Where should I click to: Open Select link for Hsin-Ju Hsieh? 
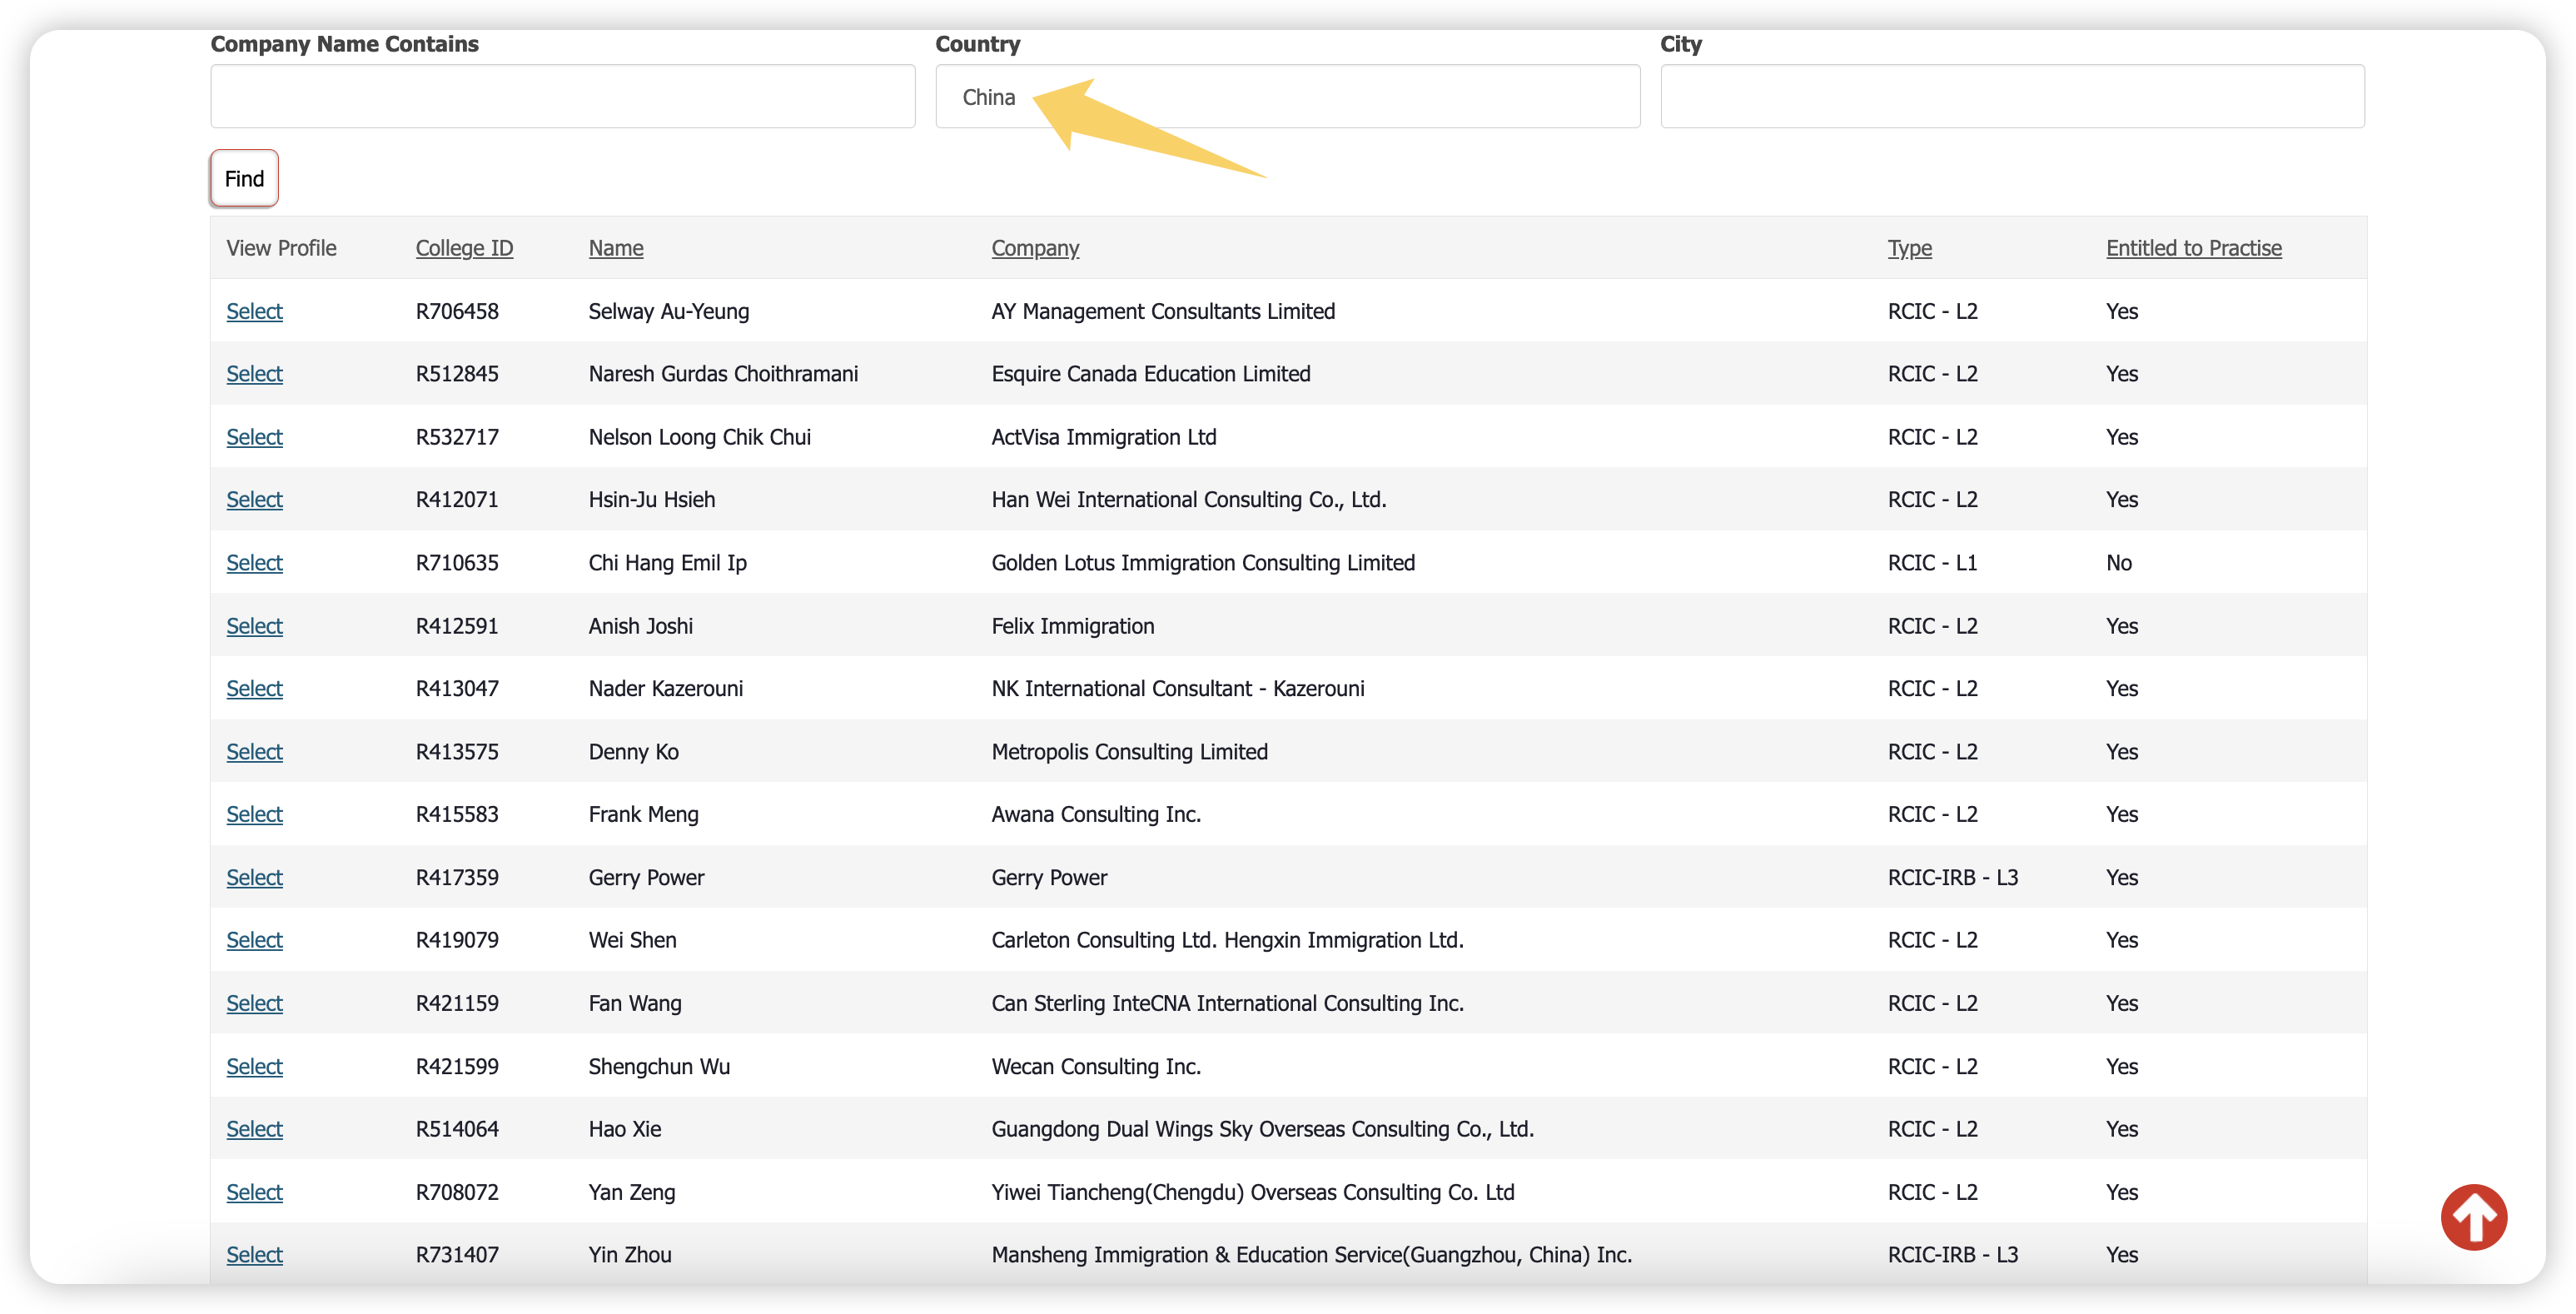click(x=254, y=499)
